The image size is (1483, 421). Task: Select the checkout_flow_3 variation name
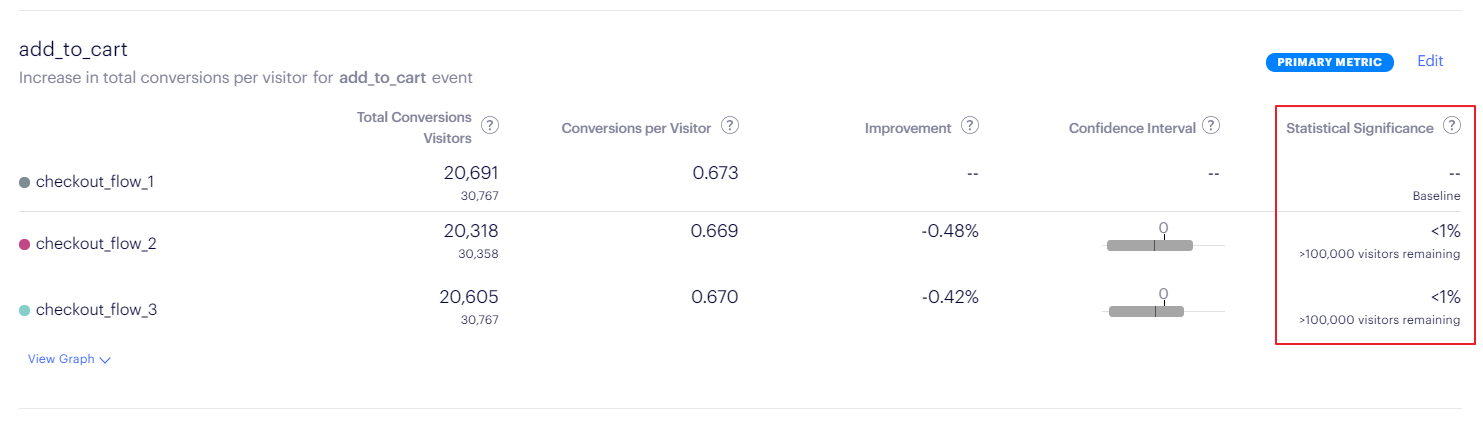point(96,310)
